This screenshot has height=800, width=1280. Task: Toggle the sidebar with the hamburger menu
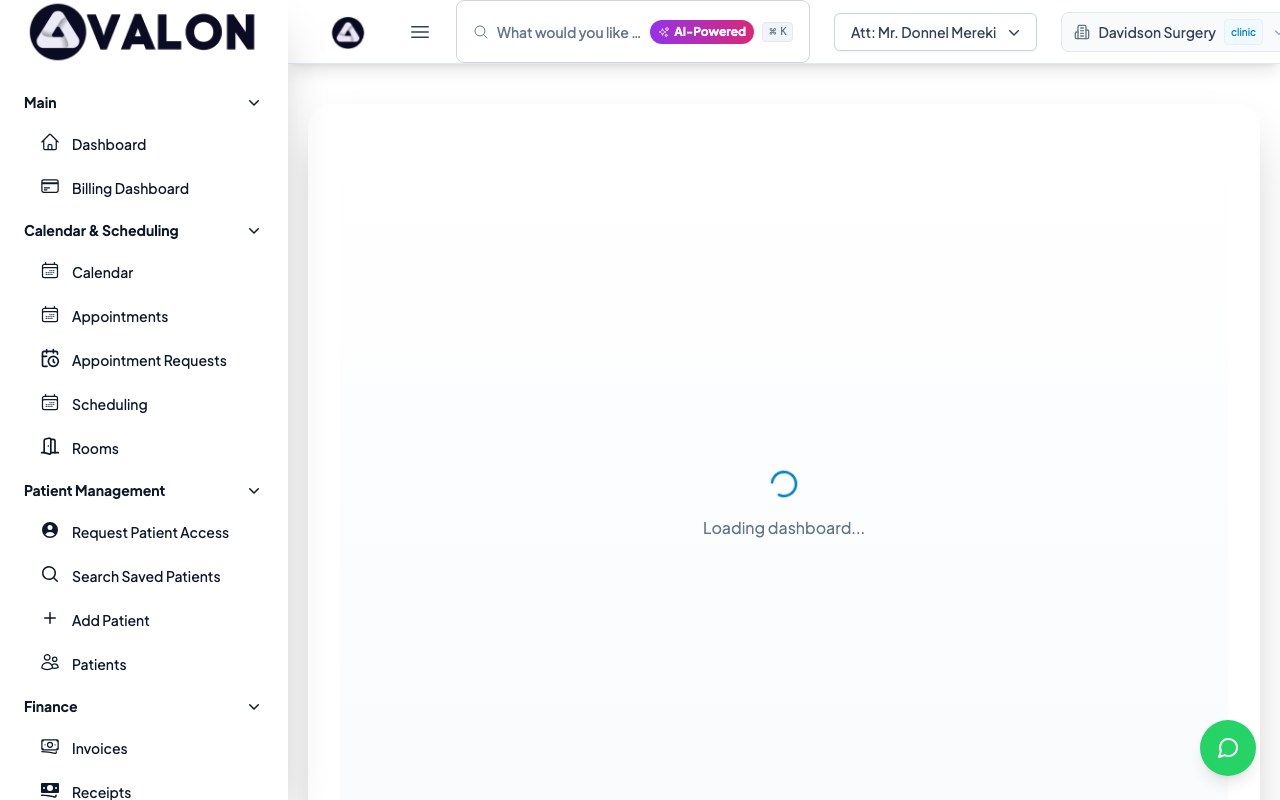point(420,32)
